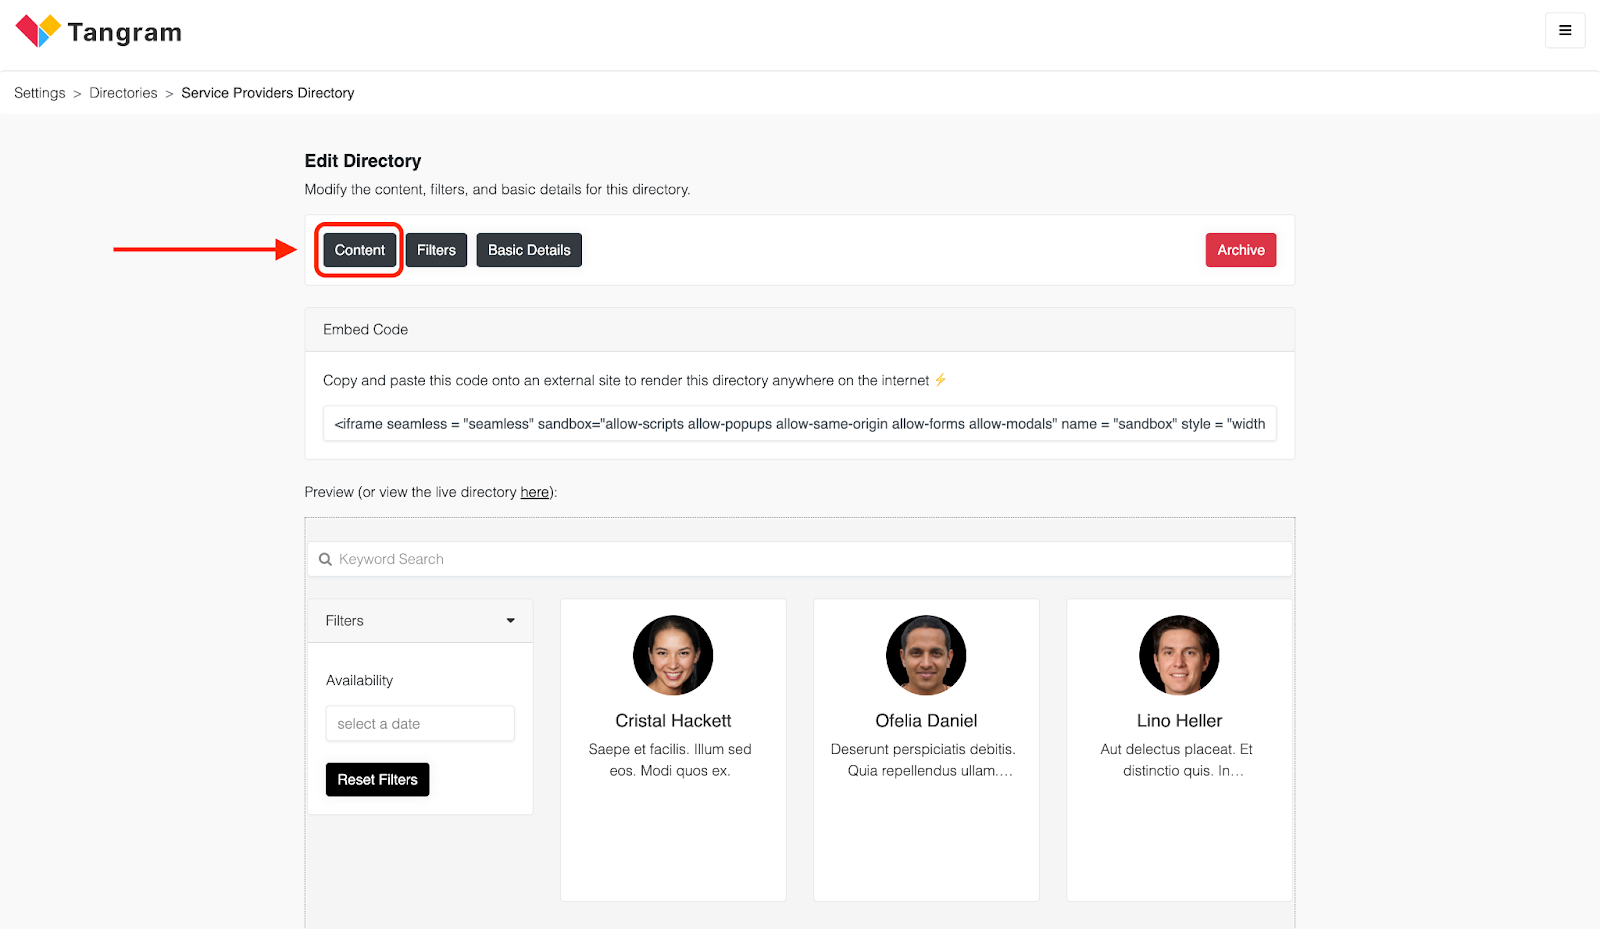Switch to the Filters tab
This screenshot has width=1600, height=929.
pyautogui.click(x=436, y=250)
